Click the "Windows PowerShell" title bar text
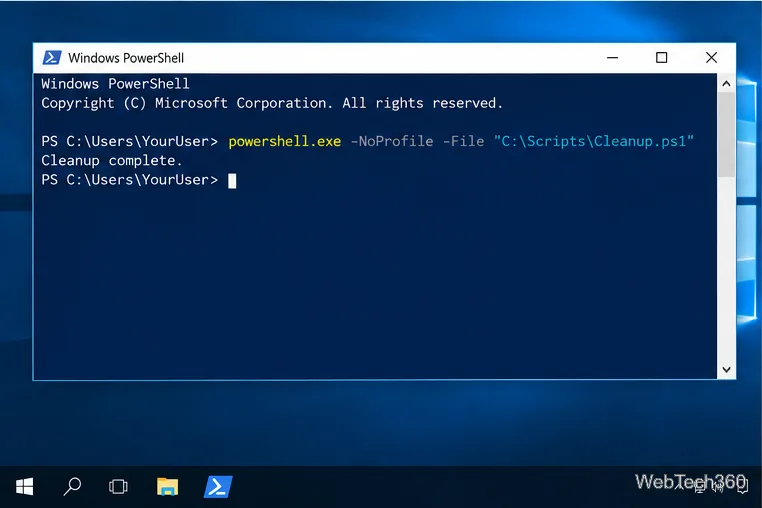 coord(126,58)
